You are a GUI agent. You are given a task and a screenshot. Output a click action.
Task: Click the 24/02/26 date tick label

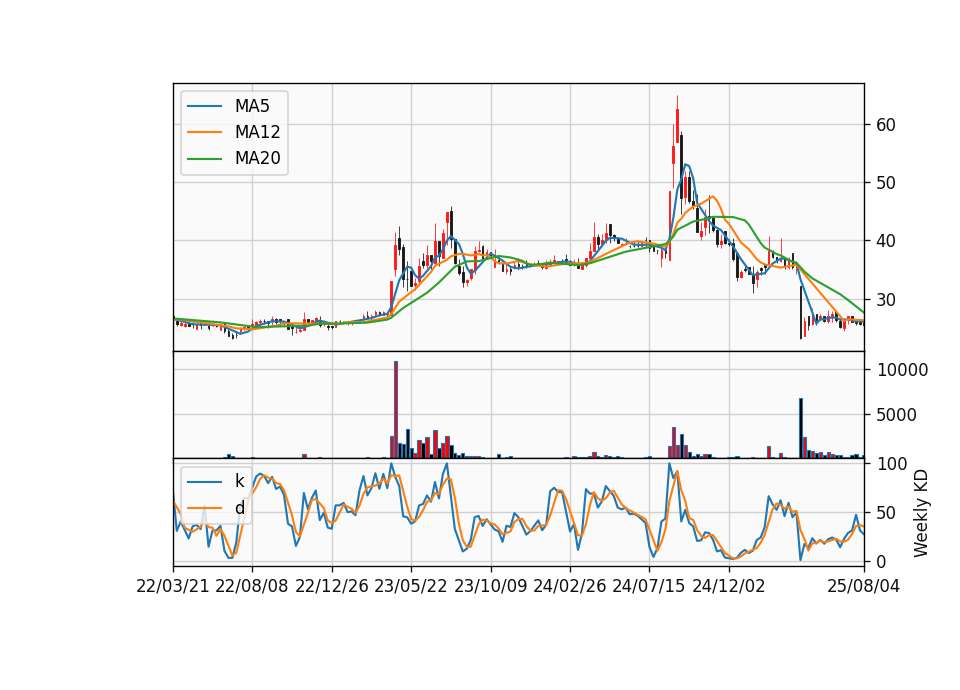point(569,587)
